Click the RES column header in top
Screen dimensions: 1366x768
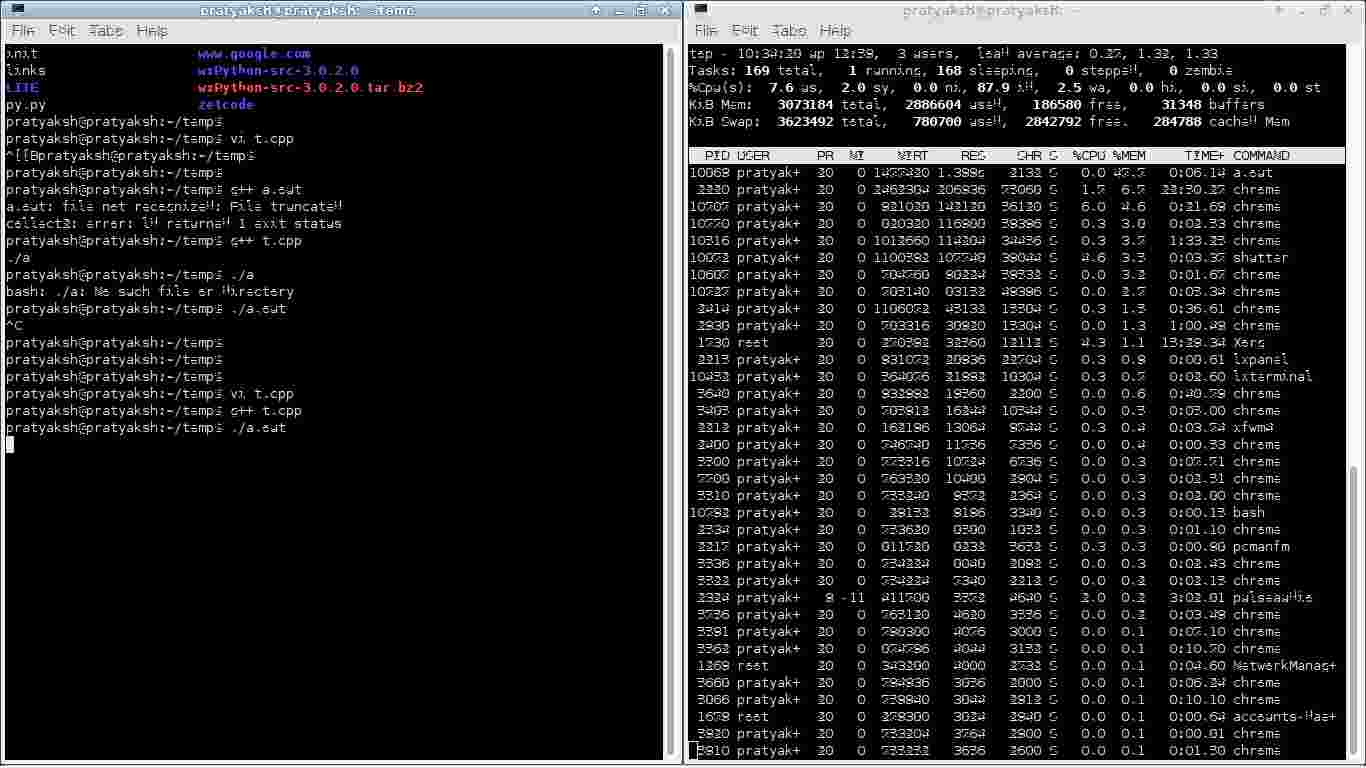(972, 155)
